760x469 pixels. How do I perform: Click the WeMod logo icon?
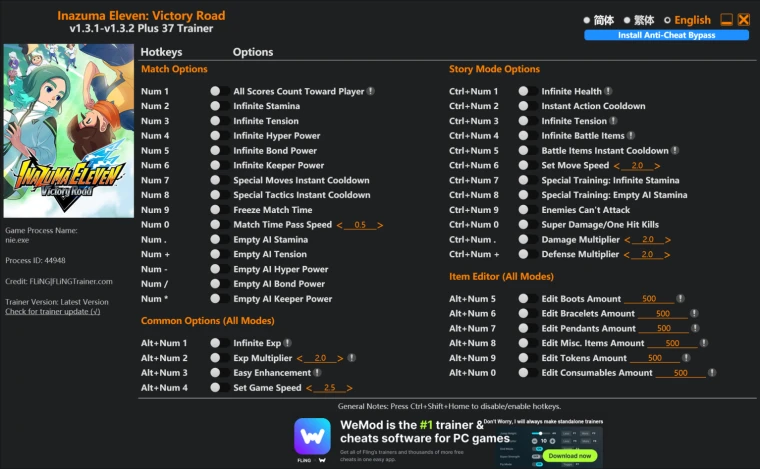coord(312,437)
